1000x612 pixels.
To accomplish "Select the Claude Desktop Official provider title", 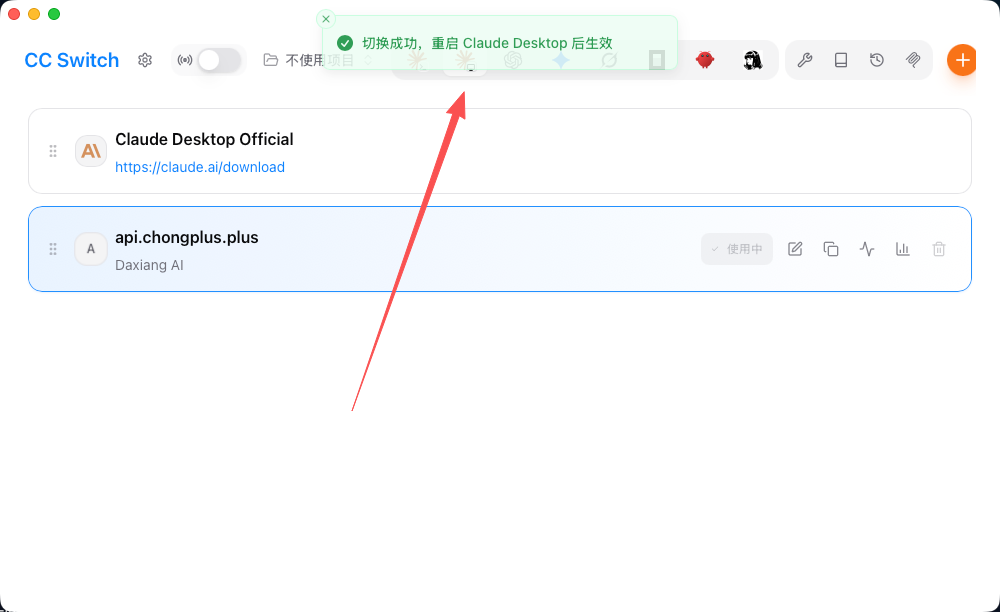I will pos(204,139).
